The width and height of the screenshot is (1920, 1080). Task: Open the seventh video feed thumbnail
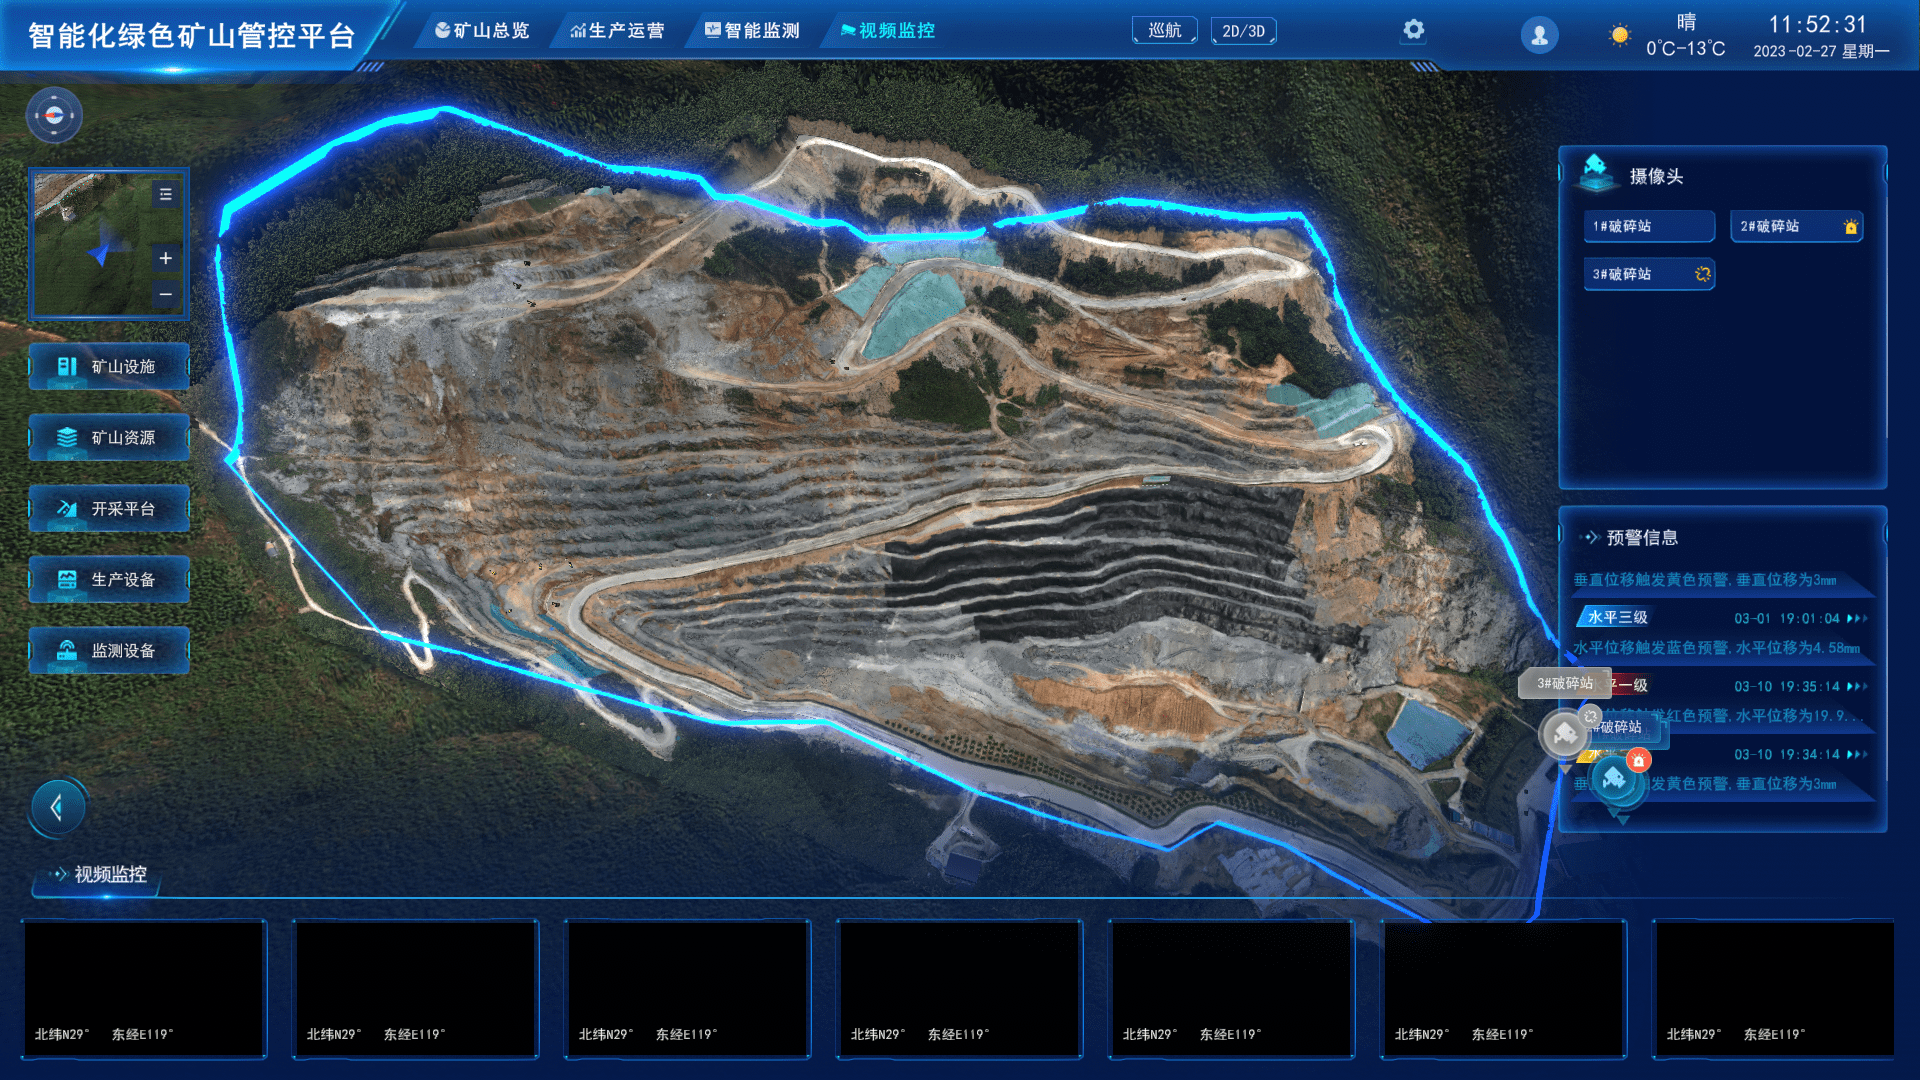(1774, 988)
